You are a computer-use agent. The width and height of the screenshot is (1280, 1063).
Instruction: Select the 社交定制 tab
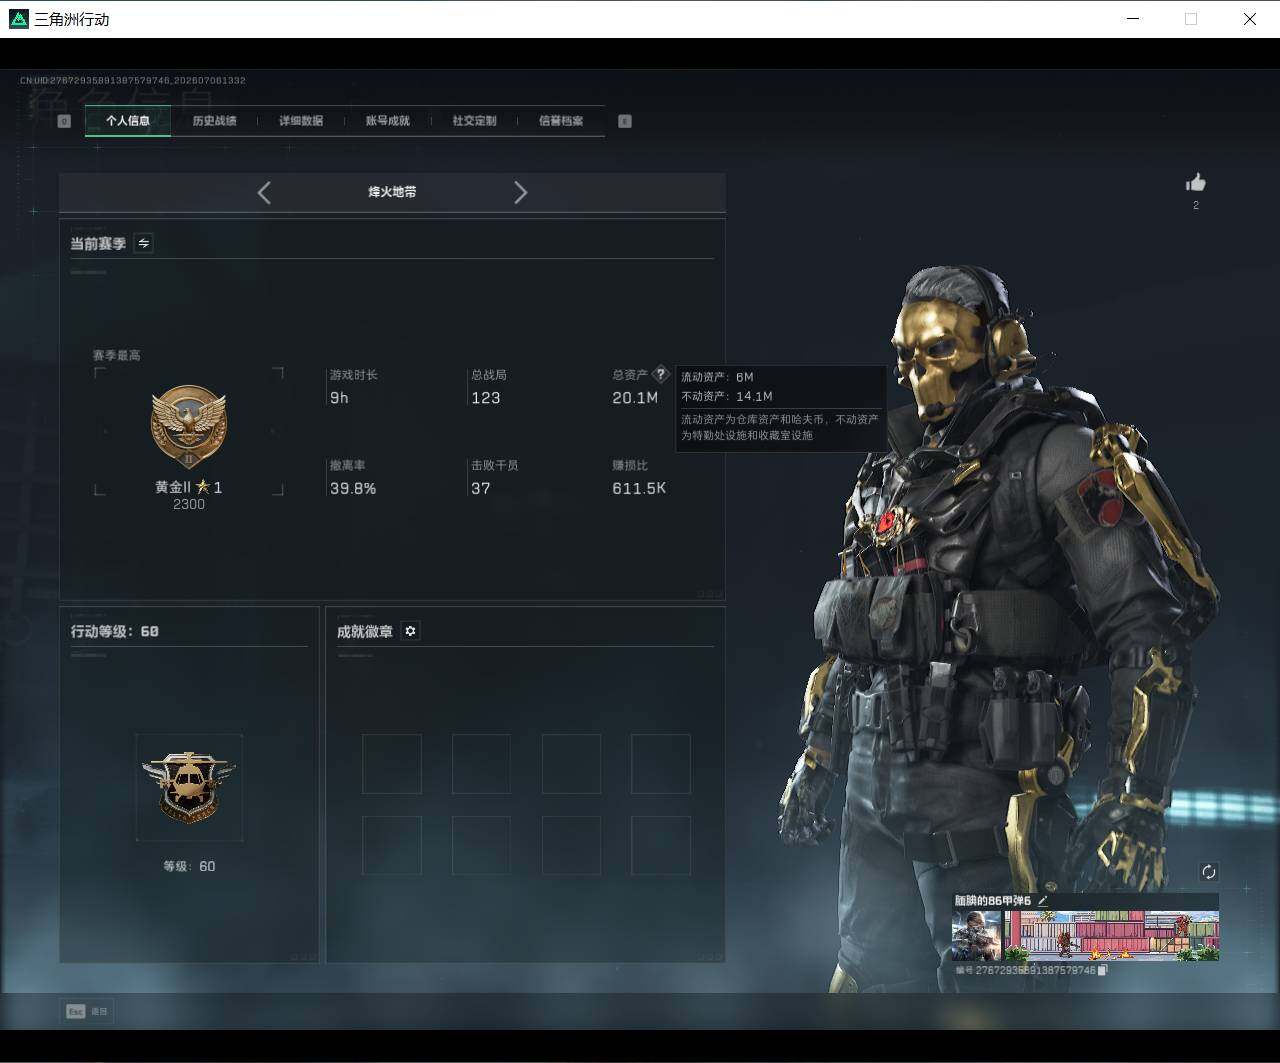pyautogui.click(x=474, y=121)
